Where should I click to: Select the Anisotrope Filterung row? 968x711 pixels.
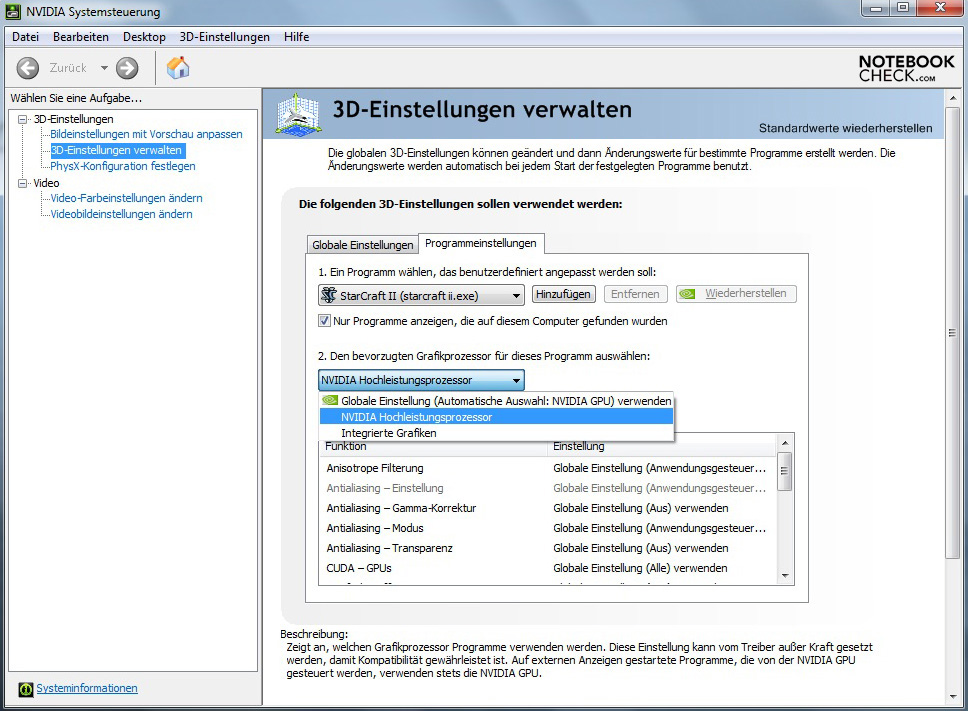click(x=548, y=468)
